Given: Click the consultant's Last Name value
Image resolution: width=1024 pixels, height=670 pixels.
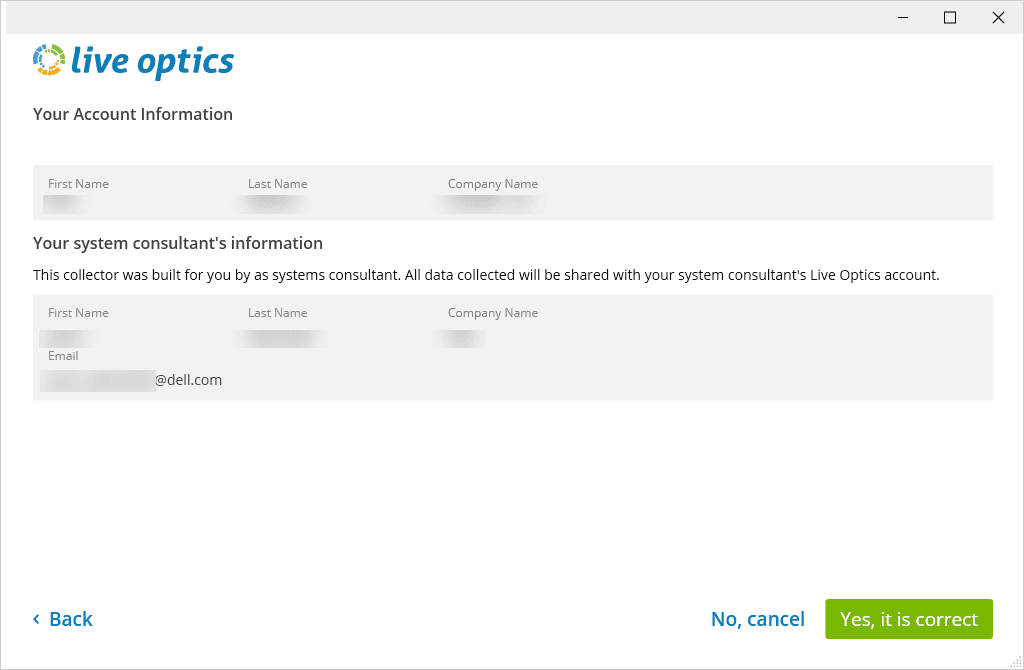Looking at the screenshot, I should pyautogui.click(x=284, y=338).
